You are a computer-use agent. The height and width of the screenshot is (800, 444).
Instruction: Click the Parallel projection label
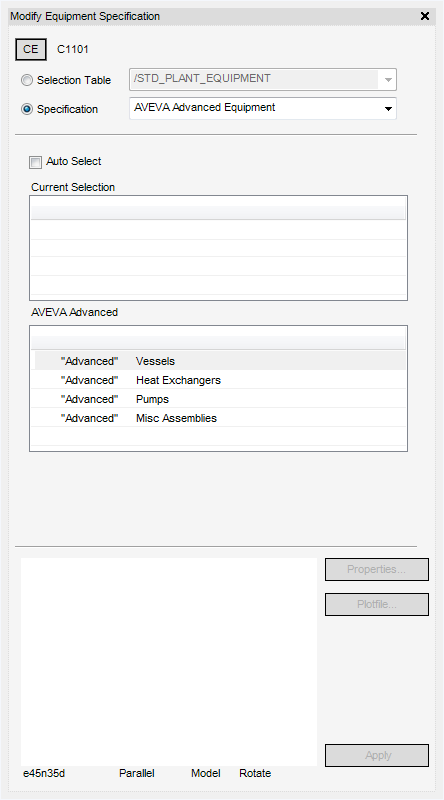coord(137,773)
